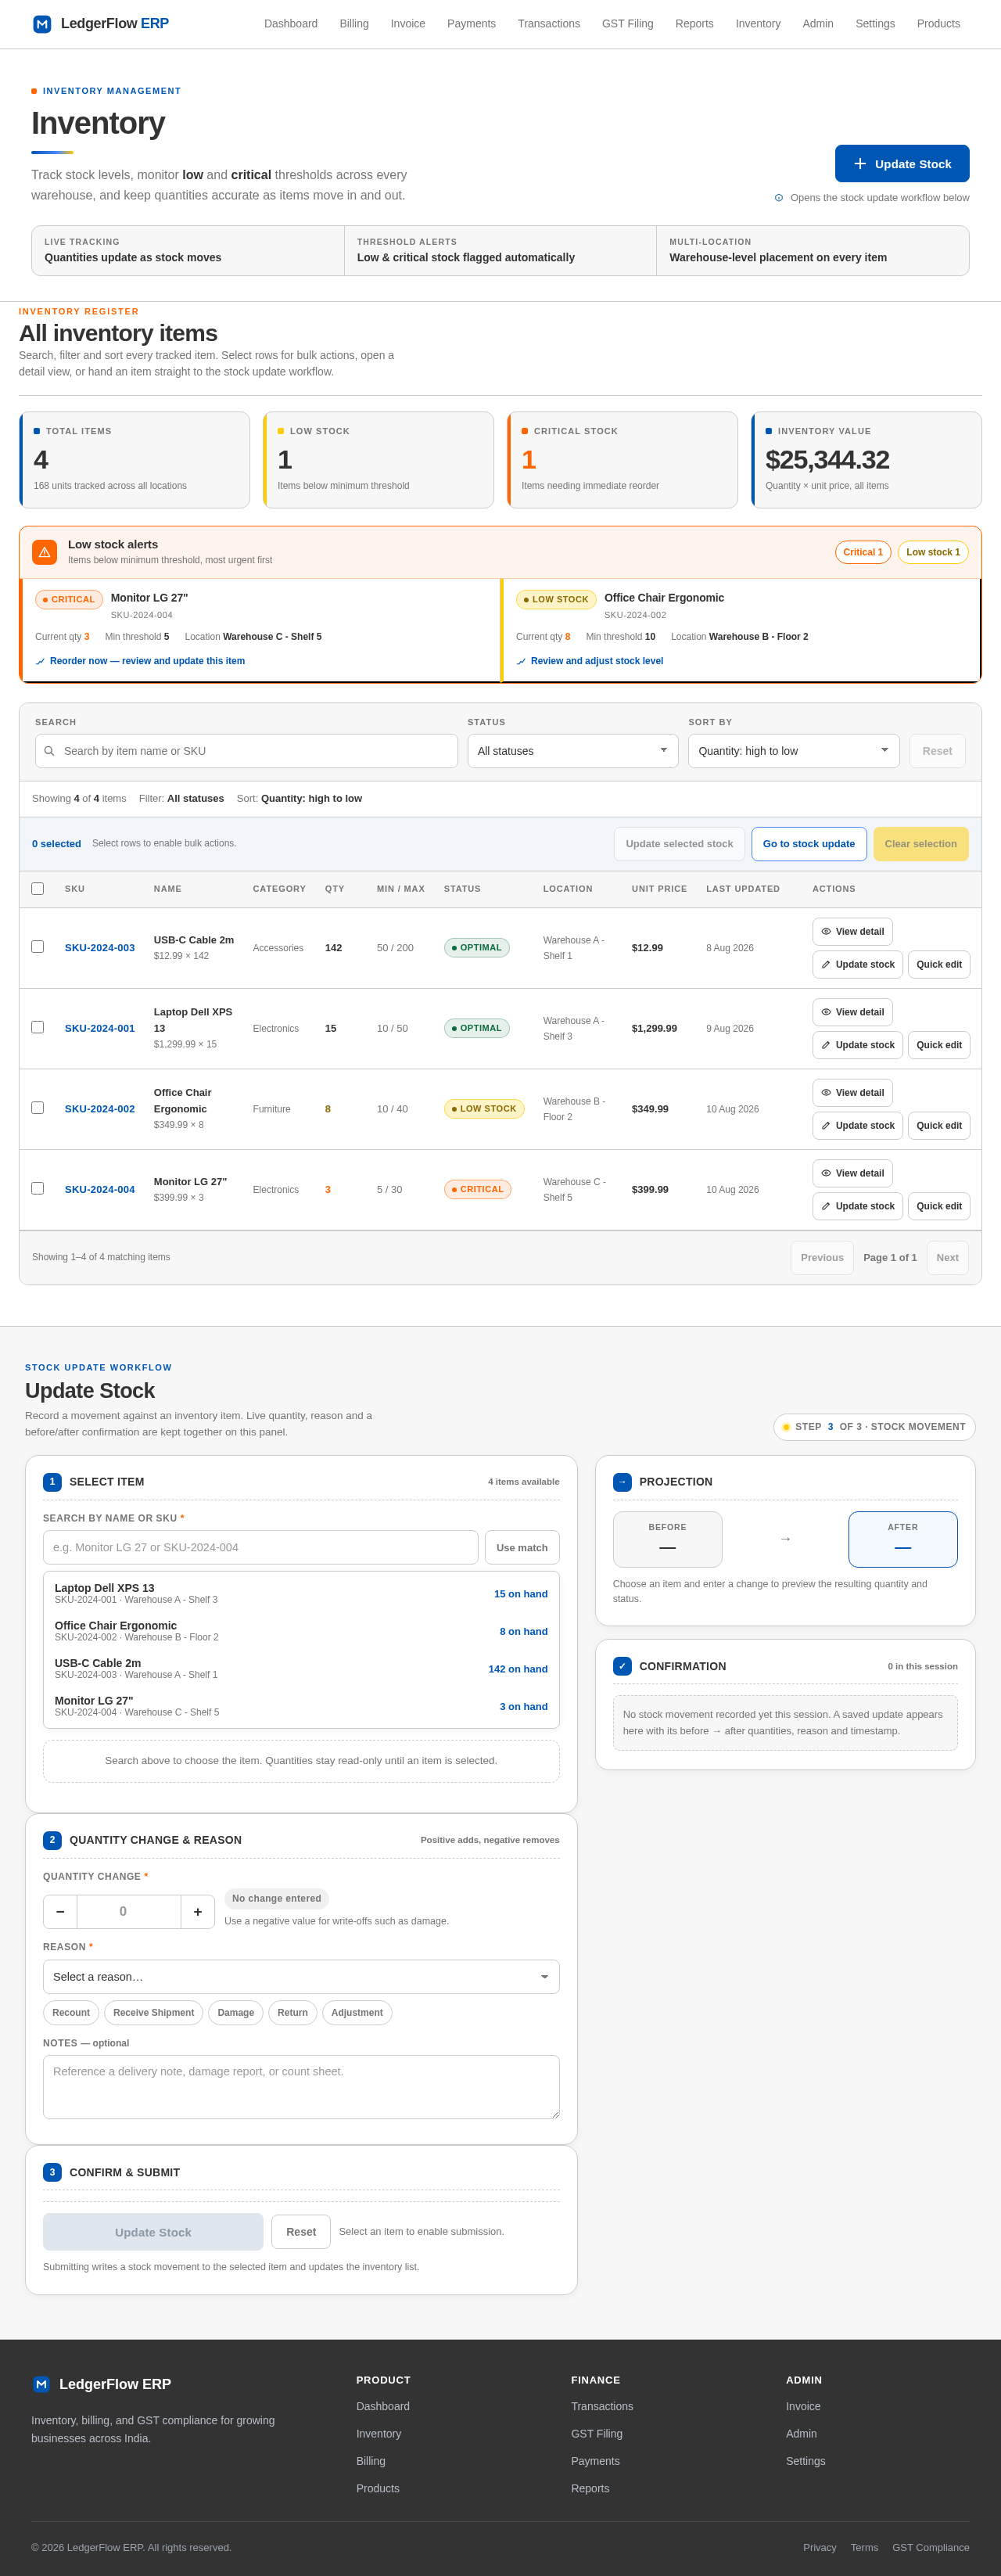The image size is (1001, 2576).
Task: Expand the Sort by Quantity dropdown
Action: pos(793,751)
